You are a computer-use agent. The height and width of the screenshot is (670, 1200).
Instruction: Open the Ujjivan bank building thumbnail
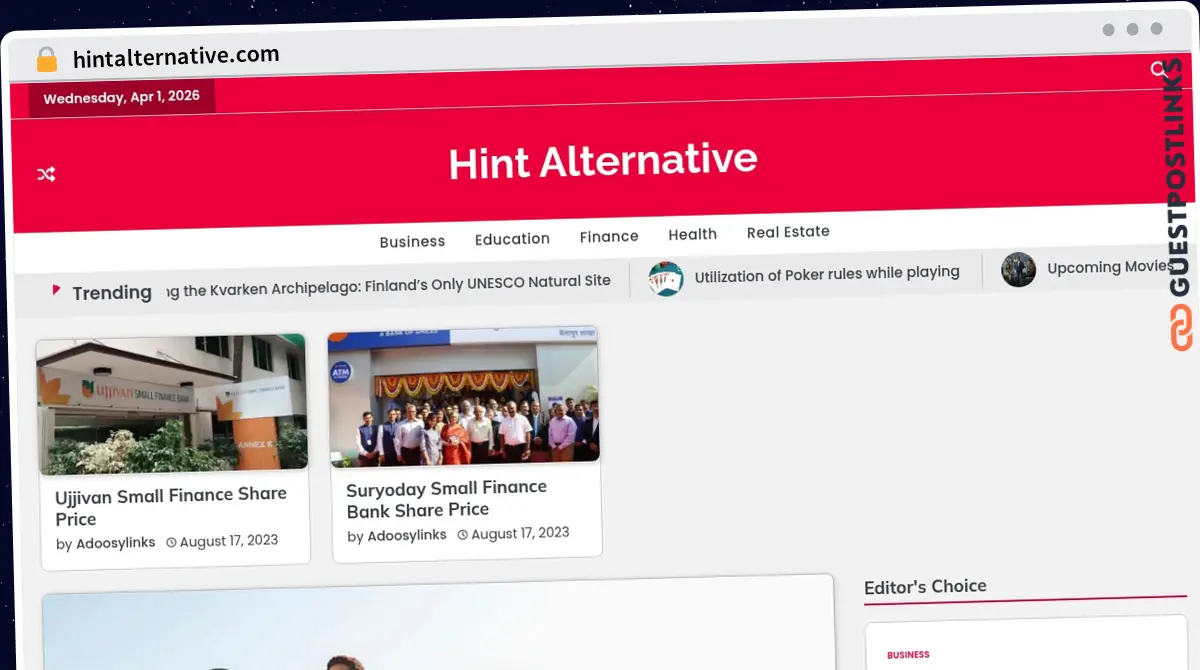pyautogui.click(x=172, y=403)
